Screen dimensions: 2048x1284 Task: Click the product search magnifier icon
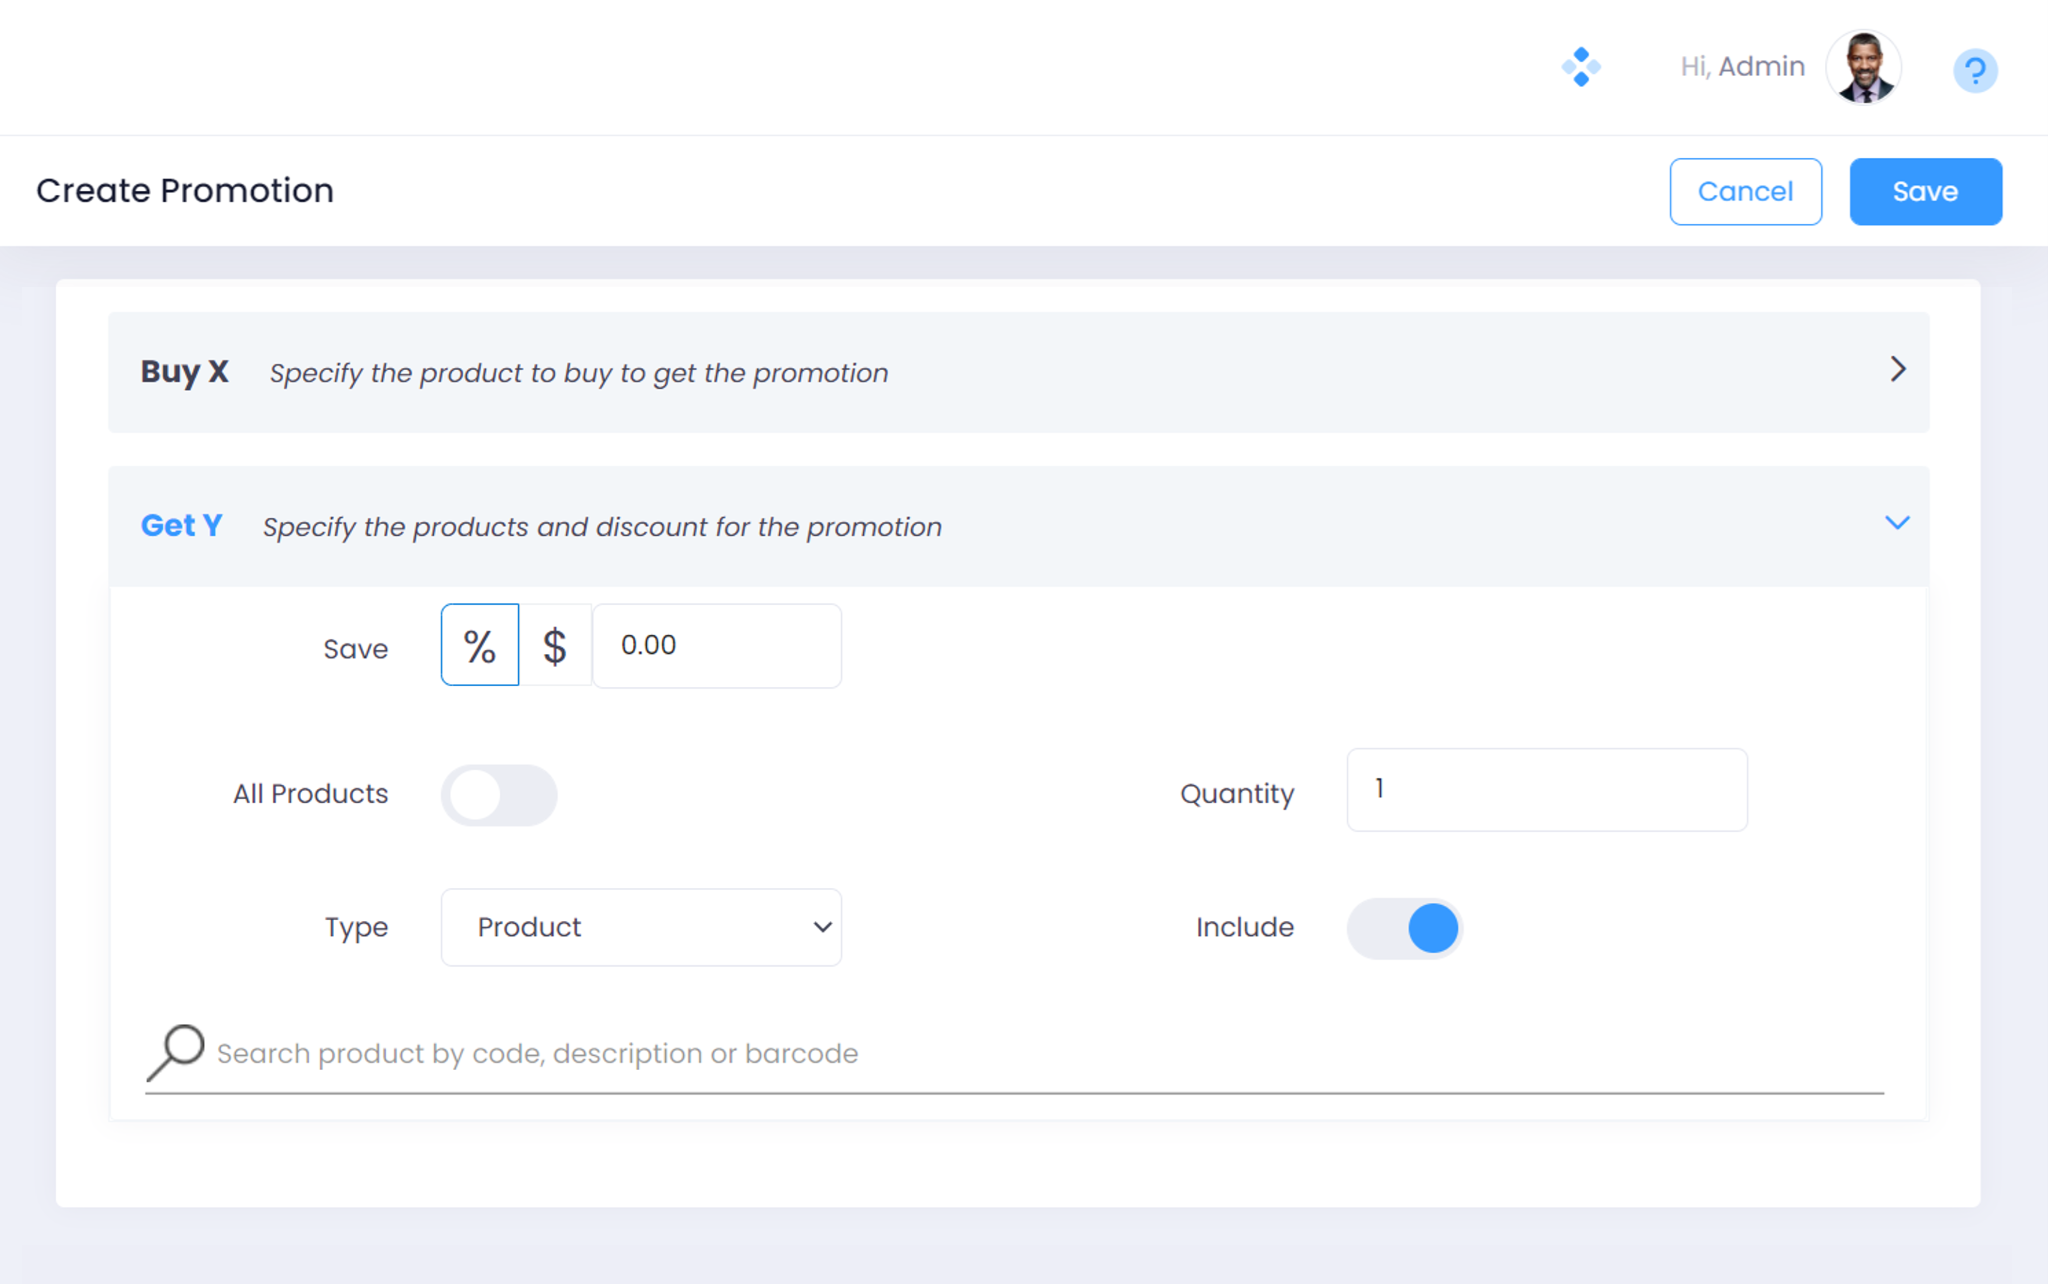(x=176, y=1052)
